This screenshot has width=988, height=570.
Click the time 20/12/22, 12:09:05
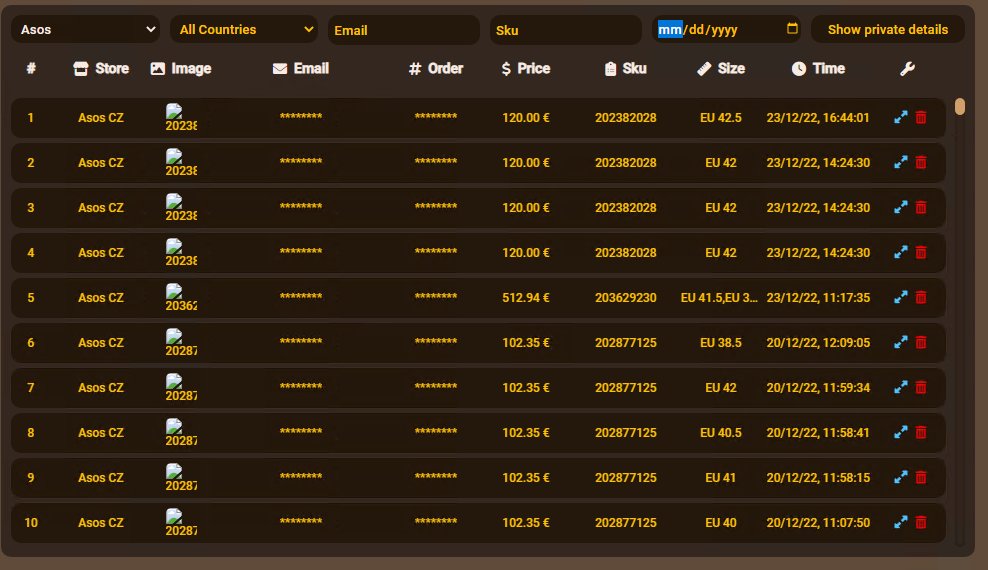[x=818, y=343]
